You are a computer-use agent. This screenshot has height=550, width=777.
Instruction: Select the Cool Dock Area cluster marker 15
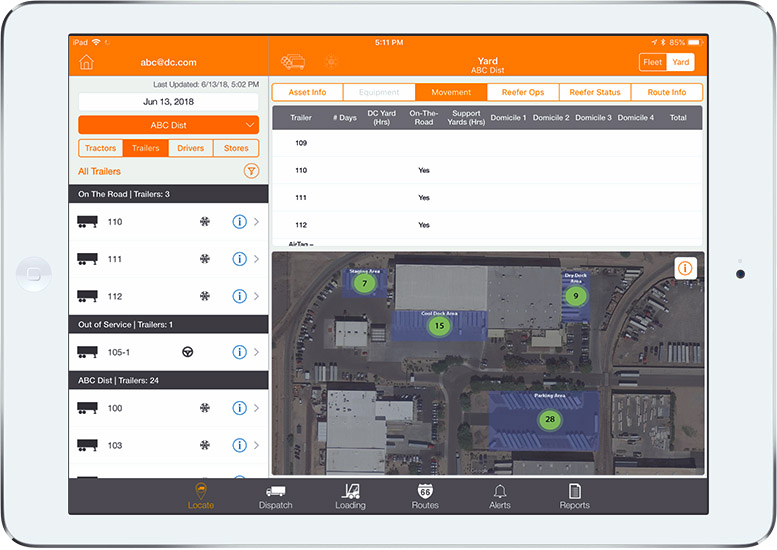point(439,326)
